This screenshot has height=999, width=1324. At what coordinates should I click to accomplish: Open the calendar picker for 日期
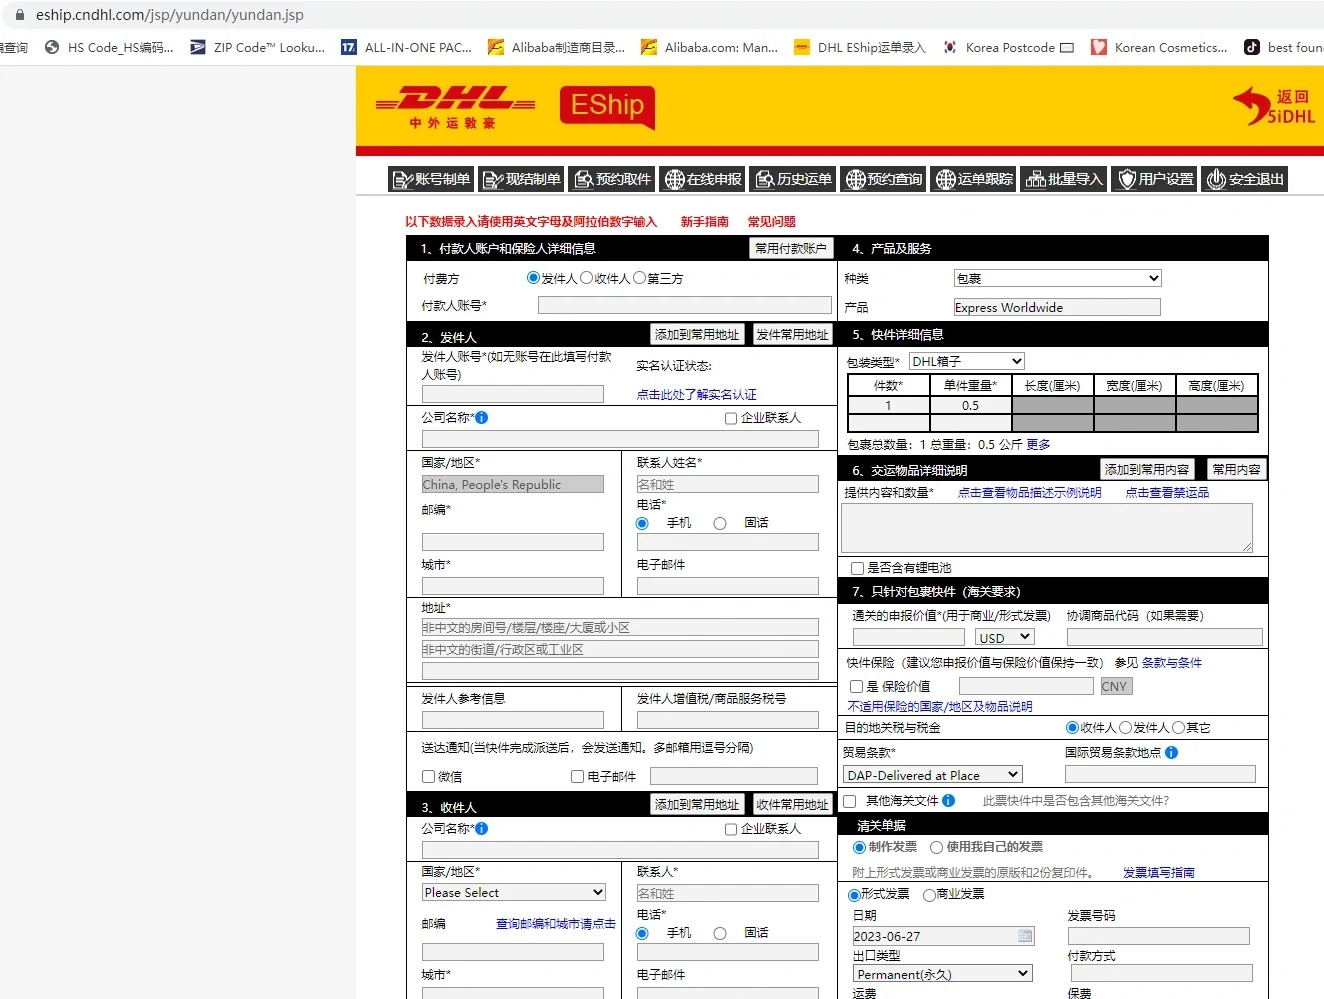[x=1025, y=936]
